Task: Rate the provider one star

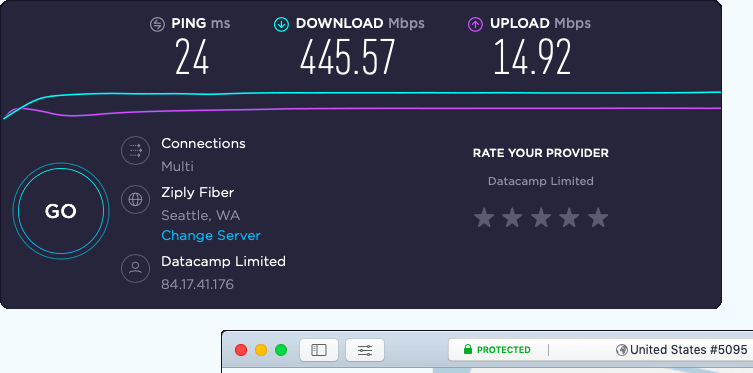Action: pos(484,218)
